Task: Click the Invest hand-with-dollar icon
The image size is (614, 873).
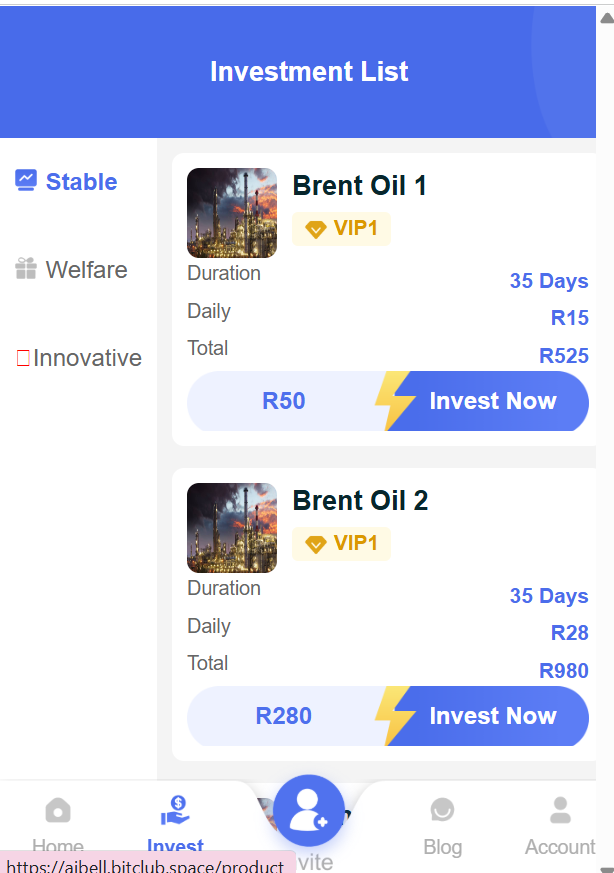Action: click(175, 810)
